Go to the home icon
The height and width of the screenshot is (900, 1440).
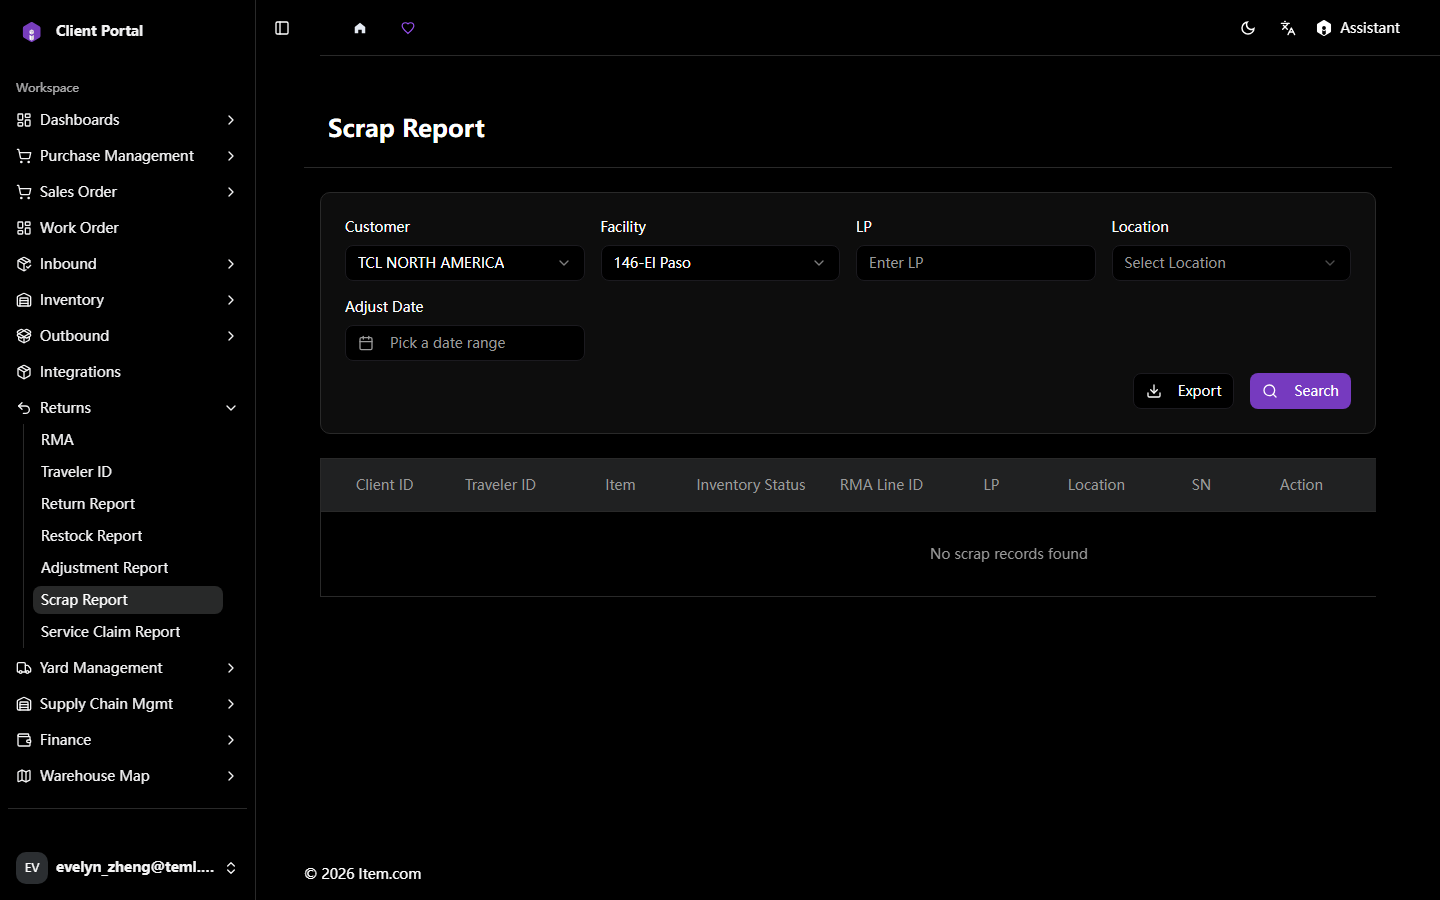pyautogui.click(x=360, y=28)
